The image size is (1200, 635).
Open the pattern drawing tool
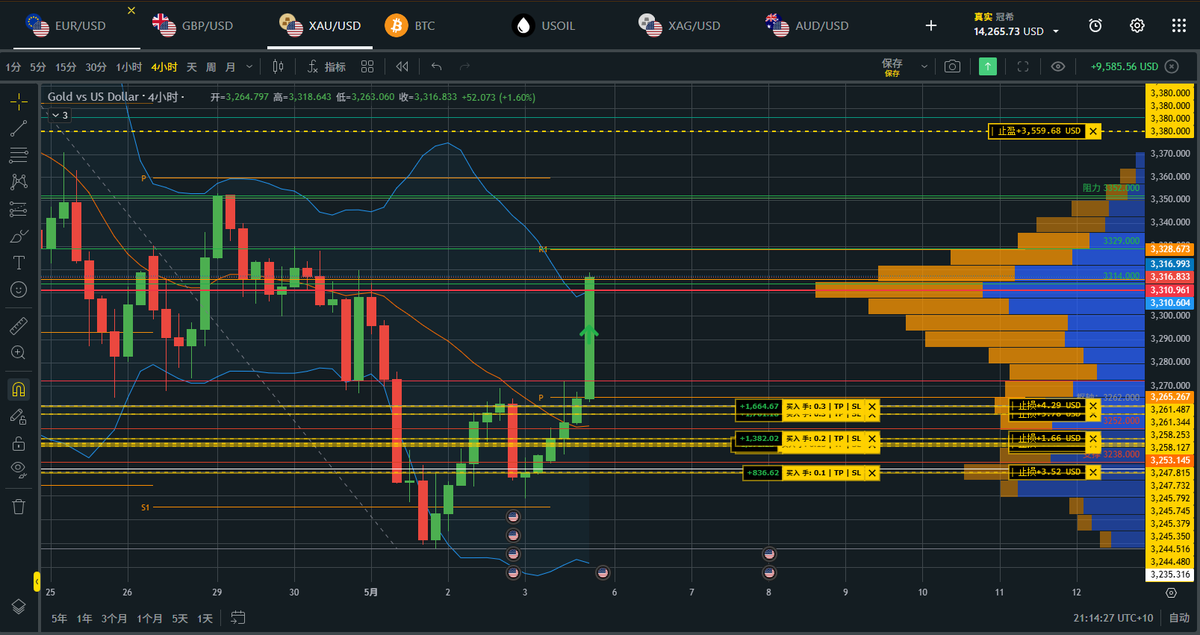[18, 182]
